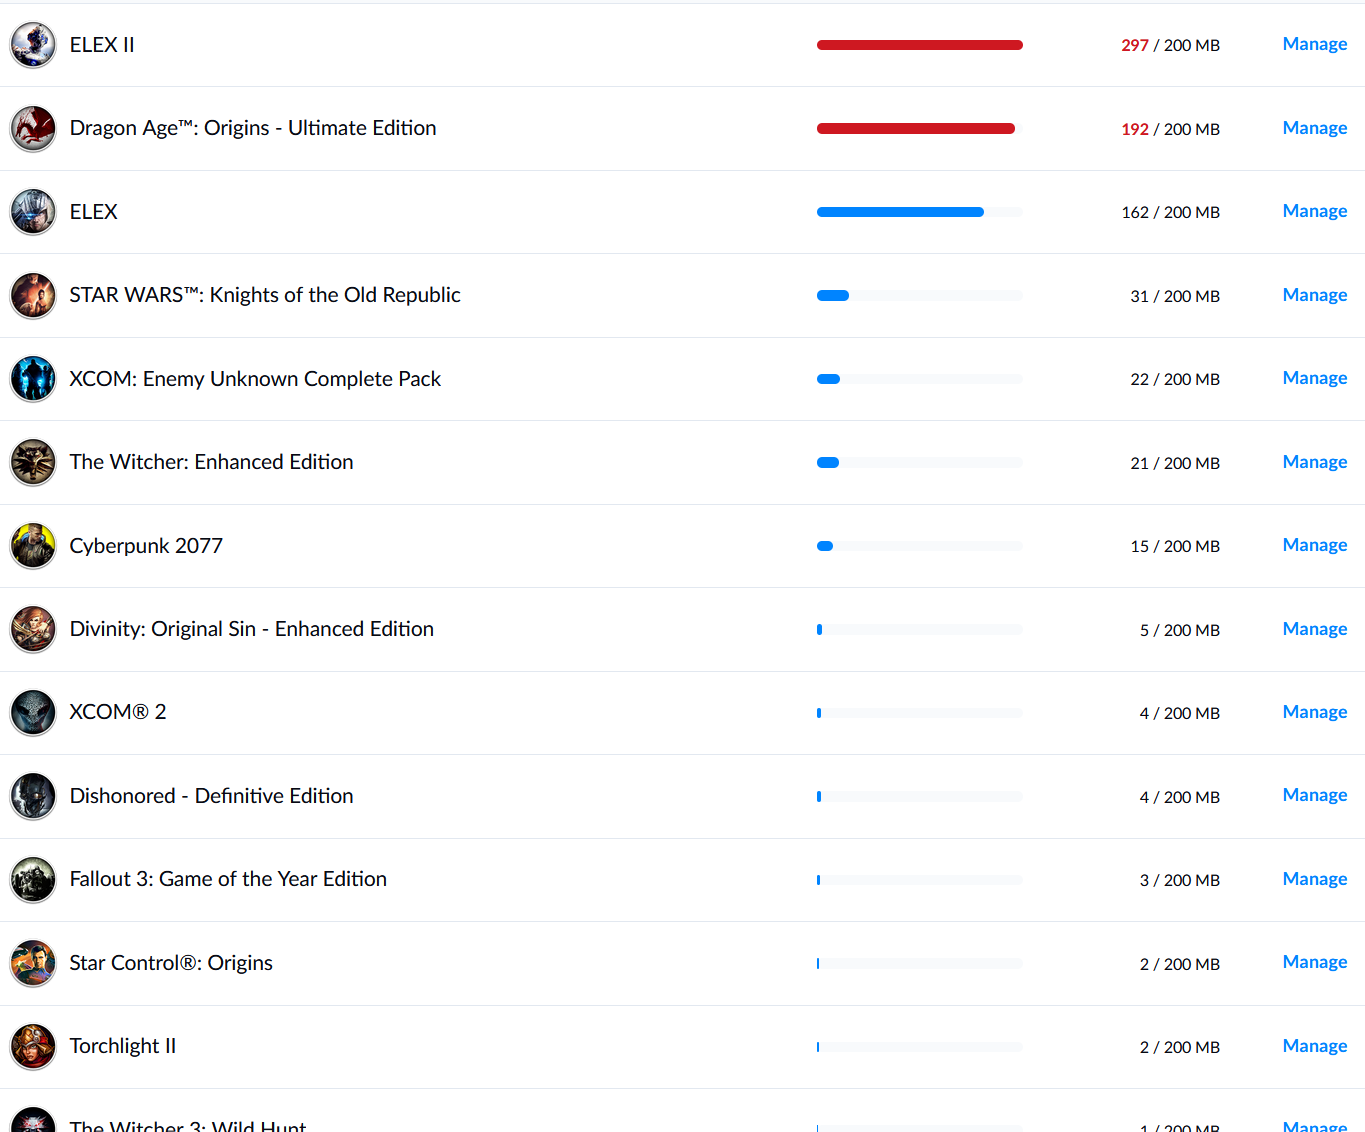The width and height of the screenshot is (1365, 1132).
Task: Select STAR WARS: Knights of the Old Republic
Action: 265,295
